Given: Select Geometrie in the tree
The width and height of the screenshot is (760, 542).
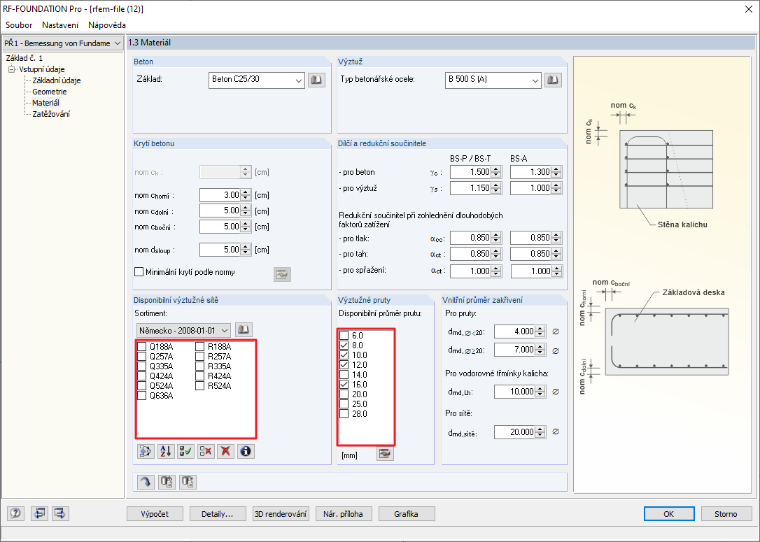Looking at the screenshot, I should 49,92.
